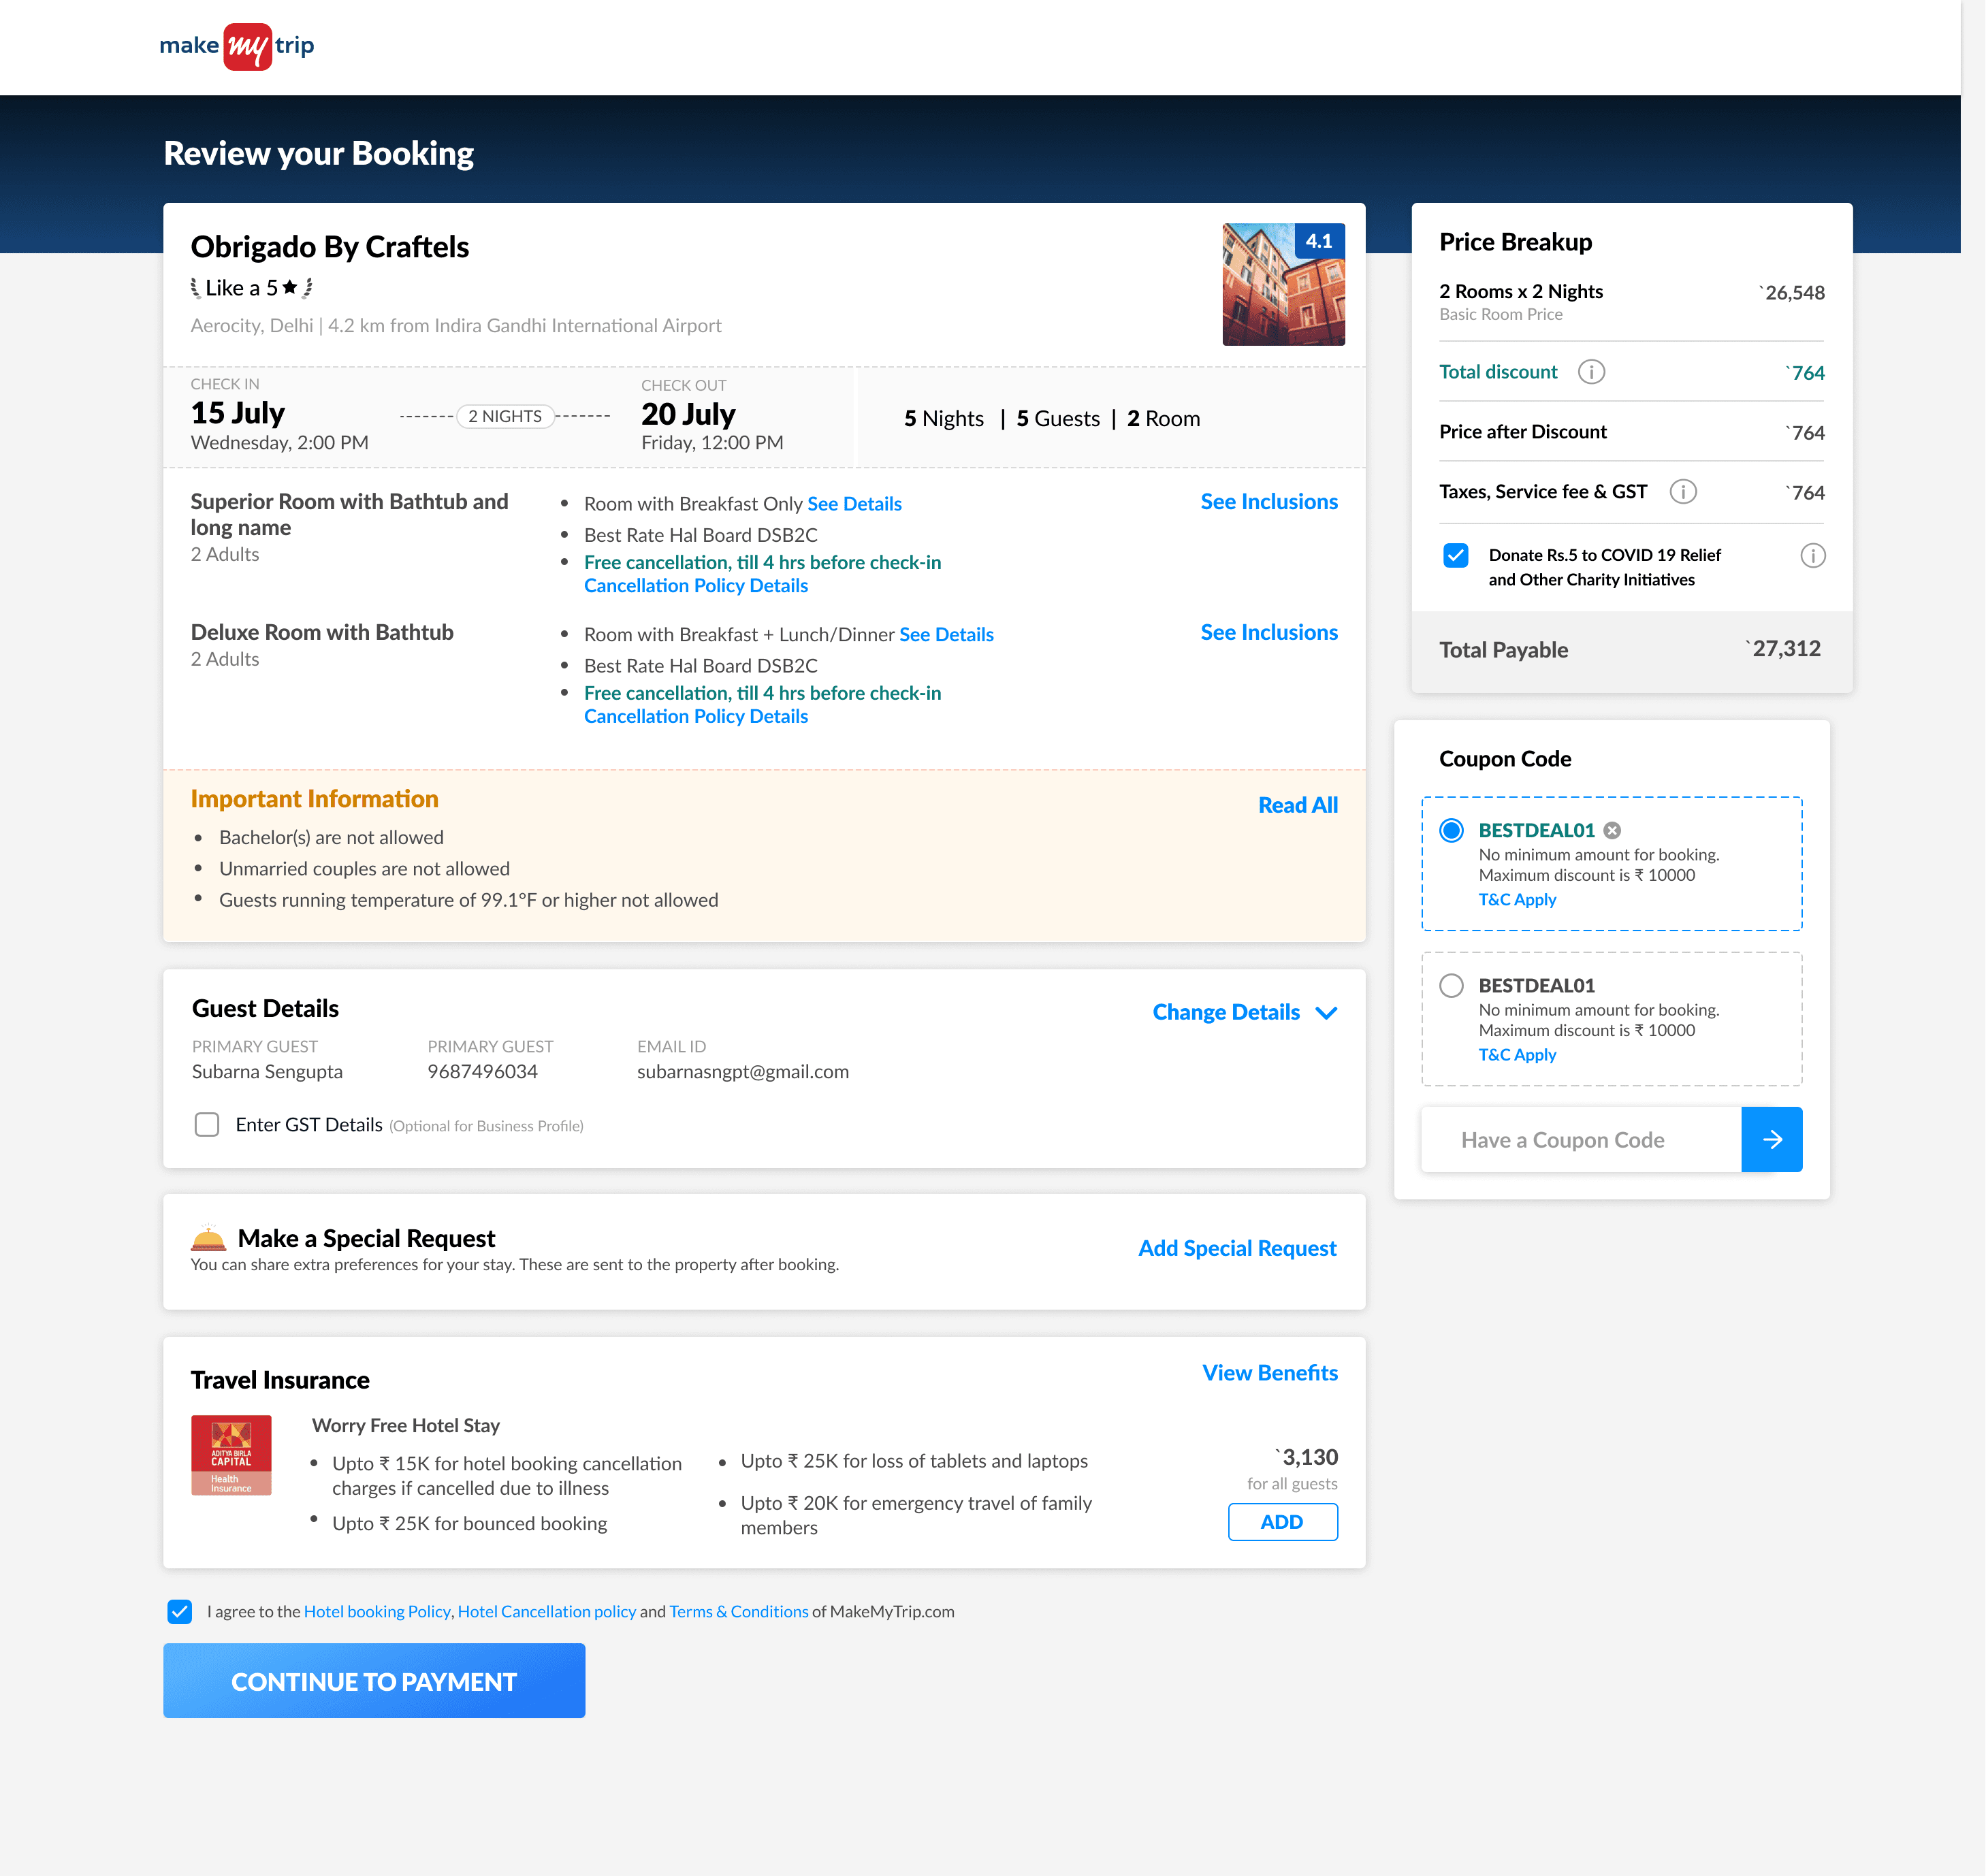The height and width of the screenshot is (1876, 1986).
Task: Untick the Donate Rs.5 COVID relief checkbox
Action: pos(1455,555)
